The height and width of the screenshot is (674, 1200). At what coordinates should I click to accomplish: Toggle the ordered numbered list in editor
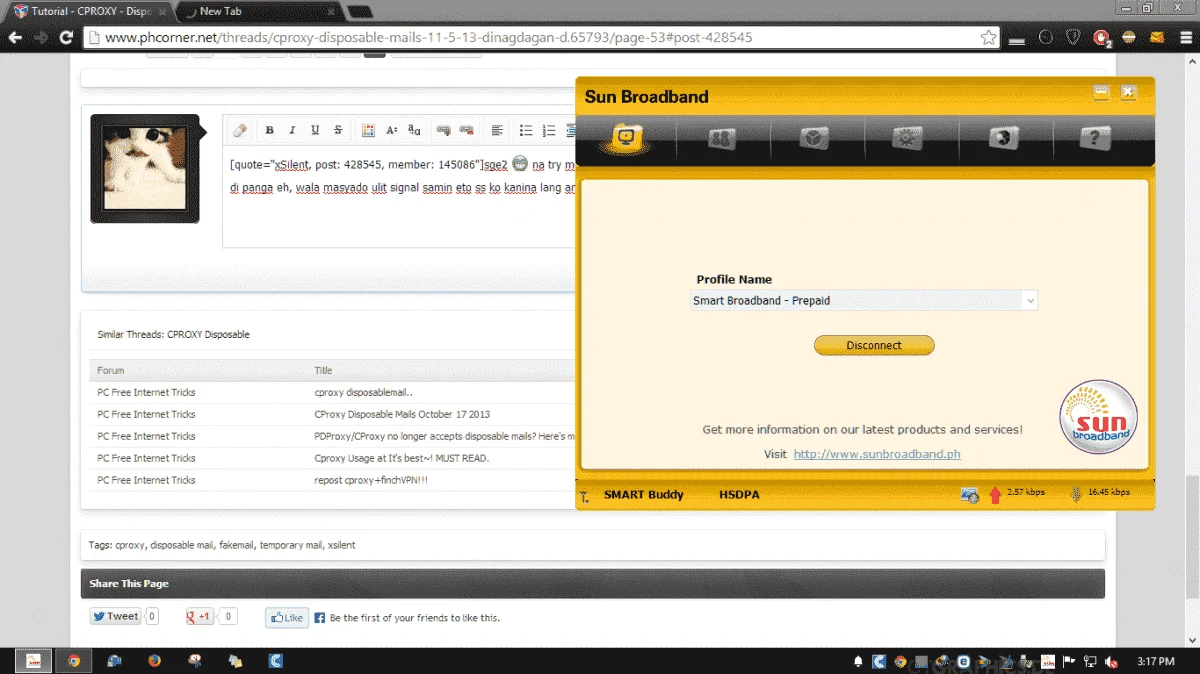(x=549, y=130)
